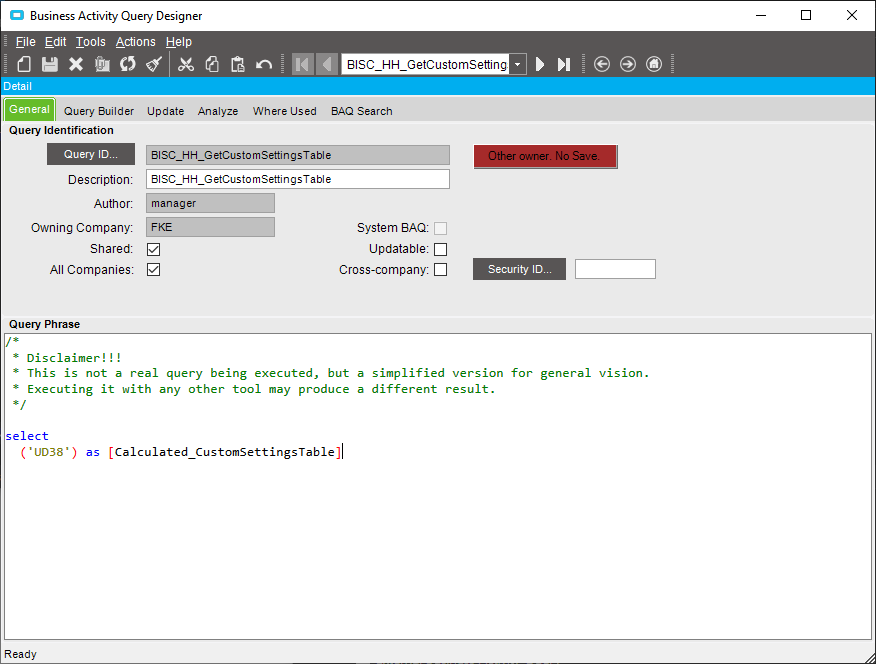
Task: Click the Home icon in the toolbar
Action: 654,64
